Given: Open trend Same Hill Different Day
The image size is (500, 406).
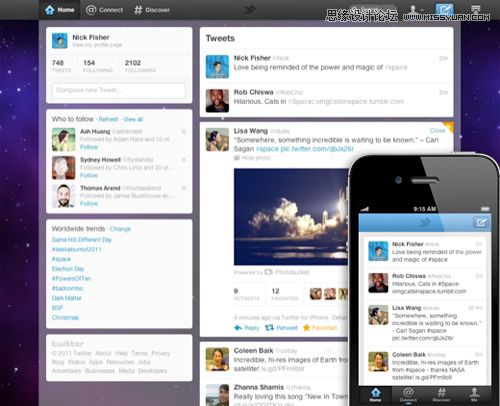Looking at the screenshot, I should coord(82,240).
